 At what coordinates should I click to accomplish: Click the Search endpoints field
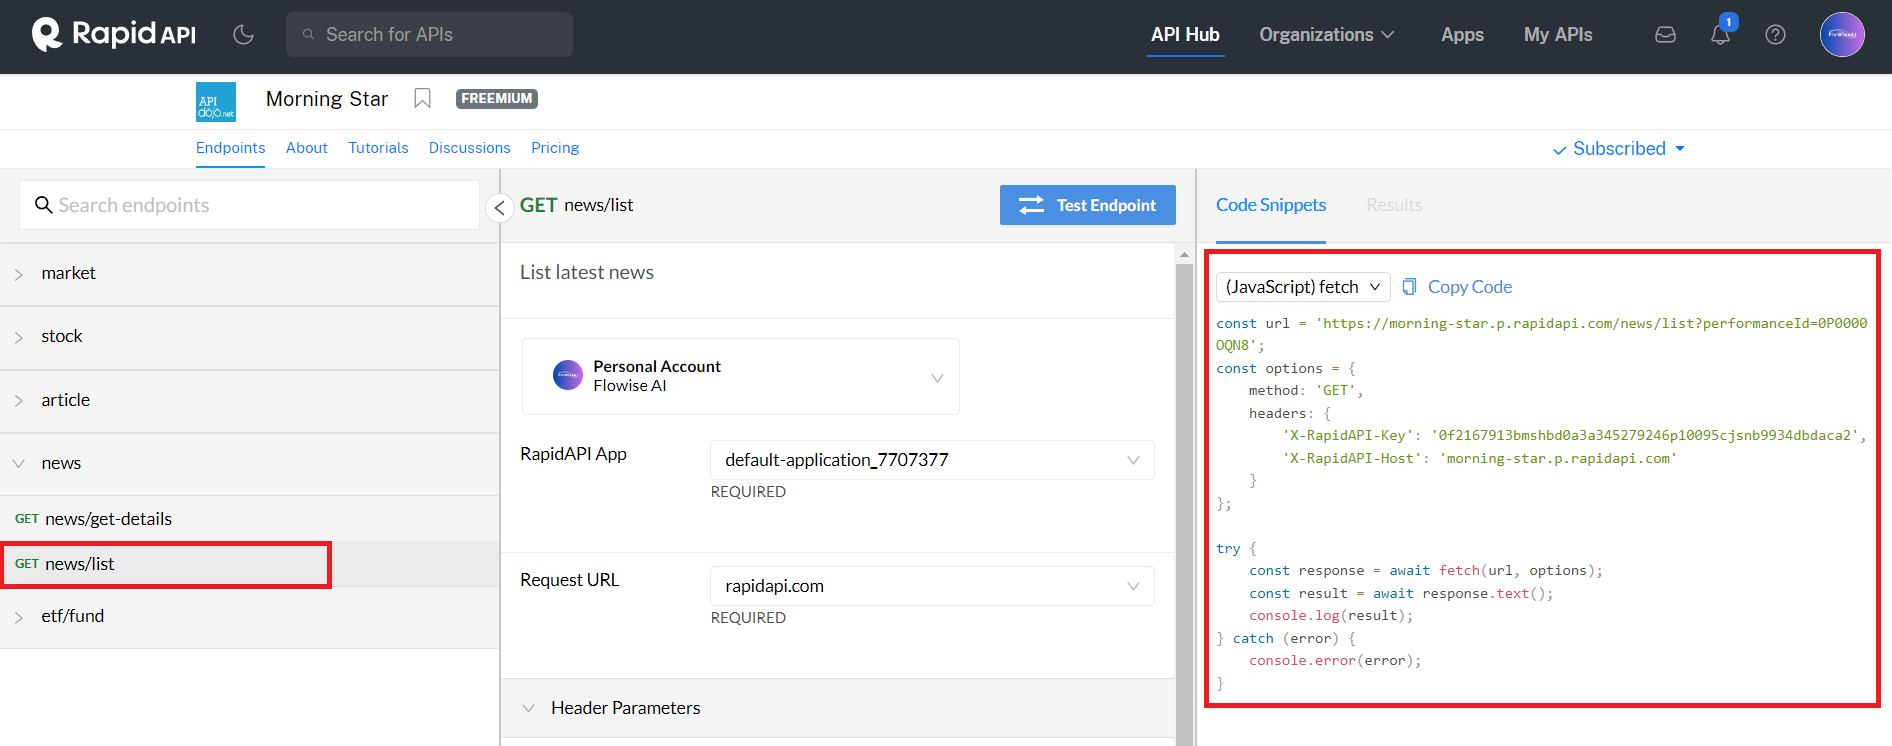pyautogui.click(x=250, y=205)
